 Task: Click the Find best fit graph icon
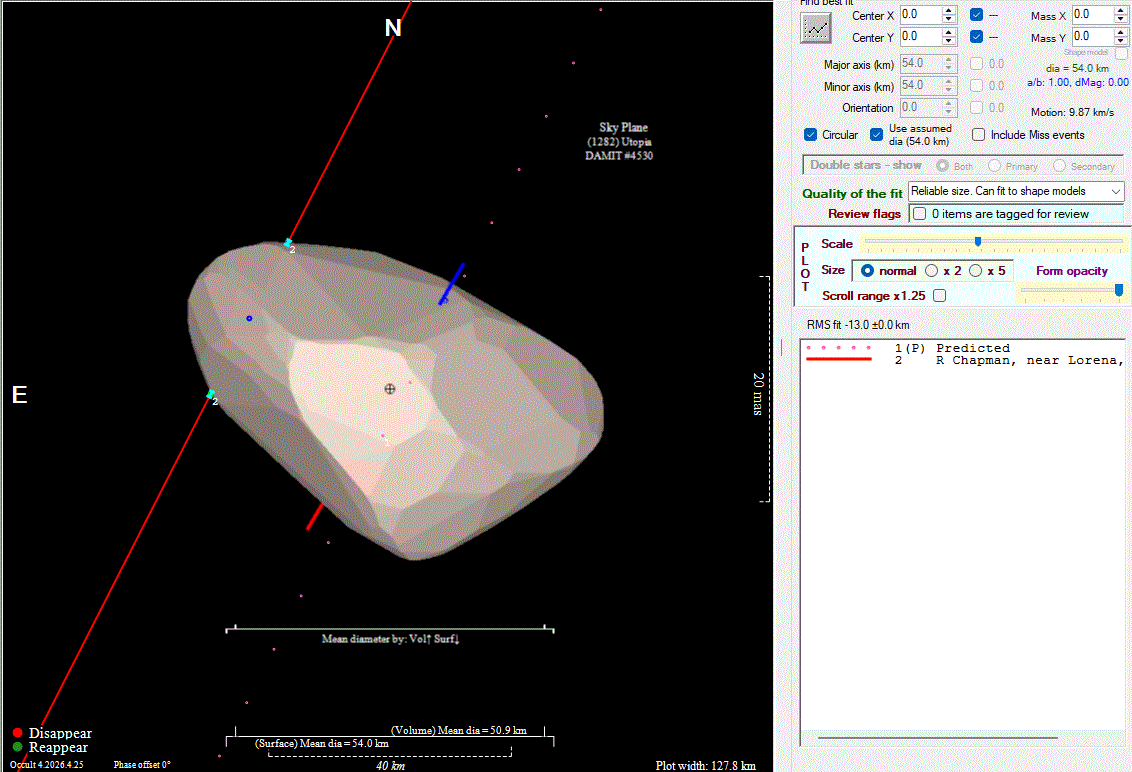point(816,28)
